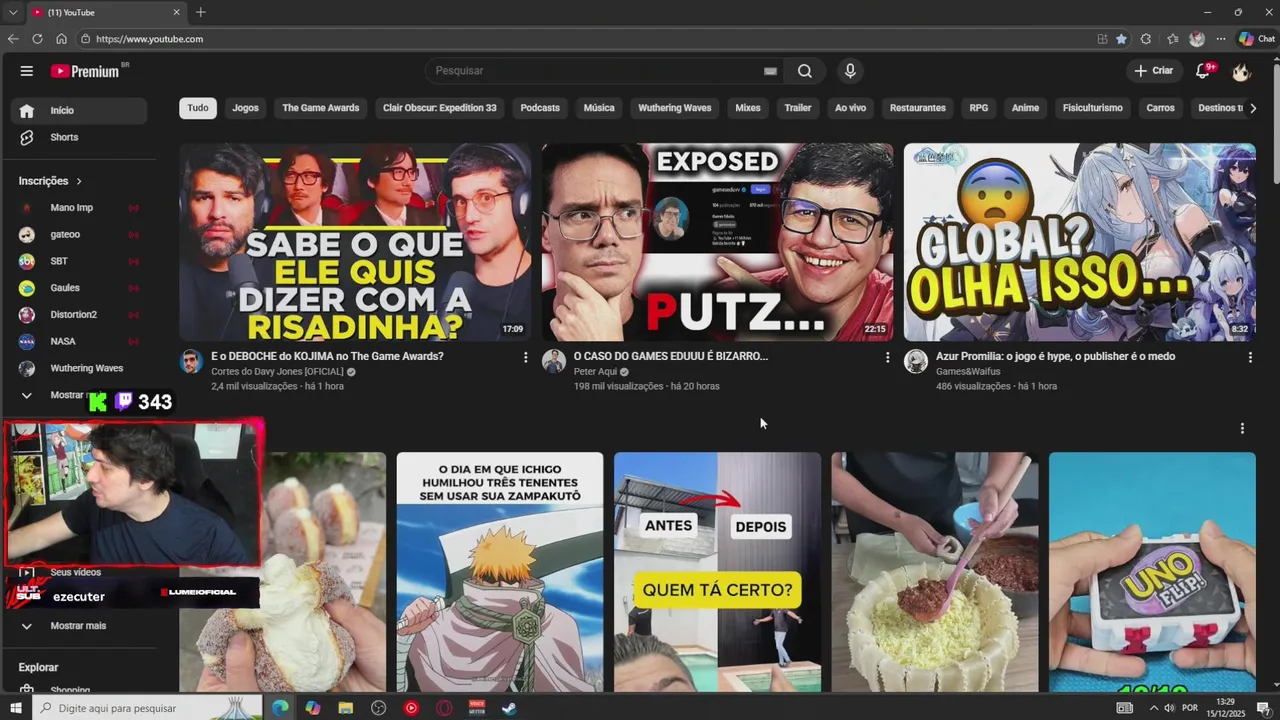Click the Peter Aqui channel name
1280x720 pixels.
pyautogui.click(x=595, y=372)
